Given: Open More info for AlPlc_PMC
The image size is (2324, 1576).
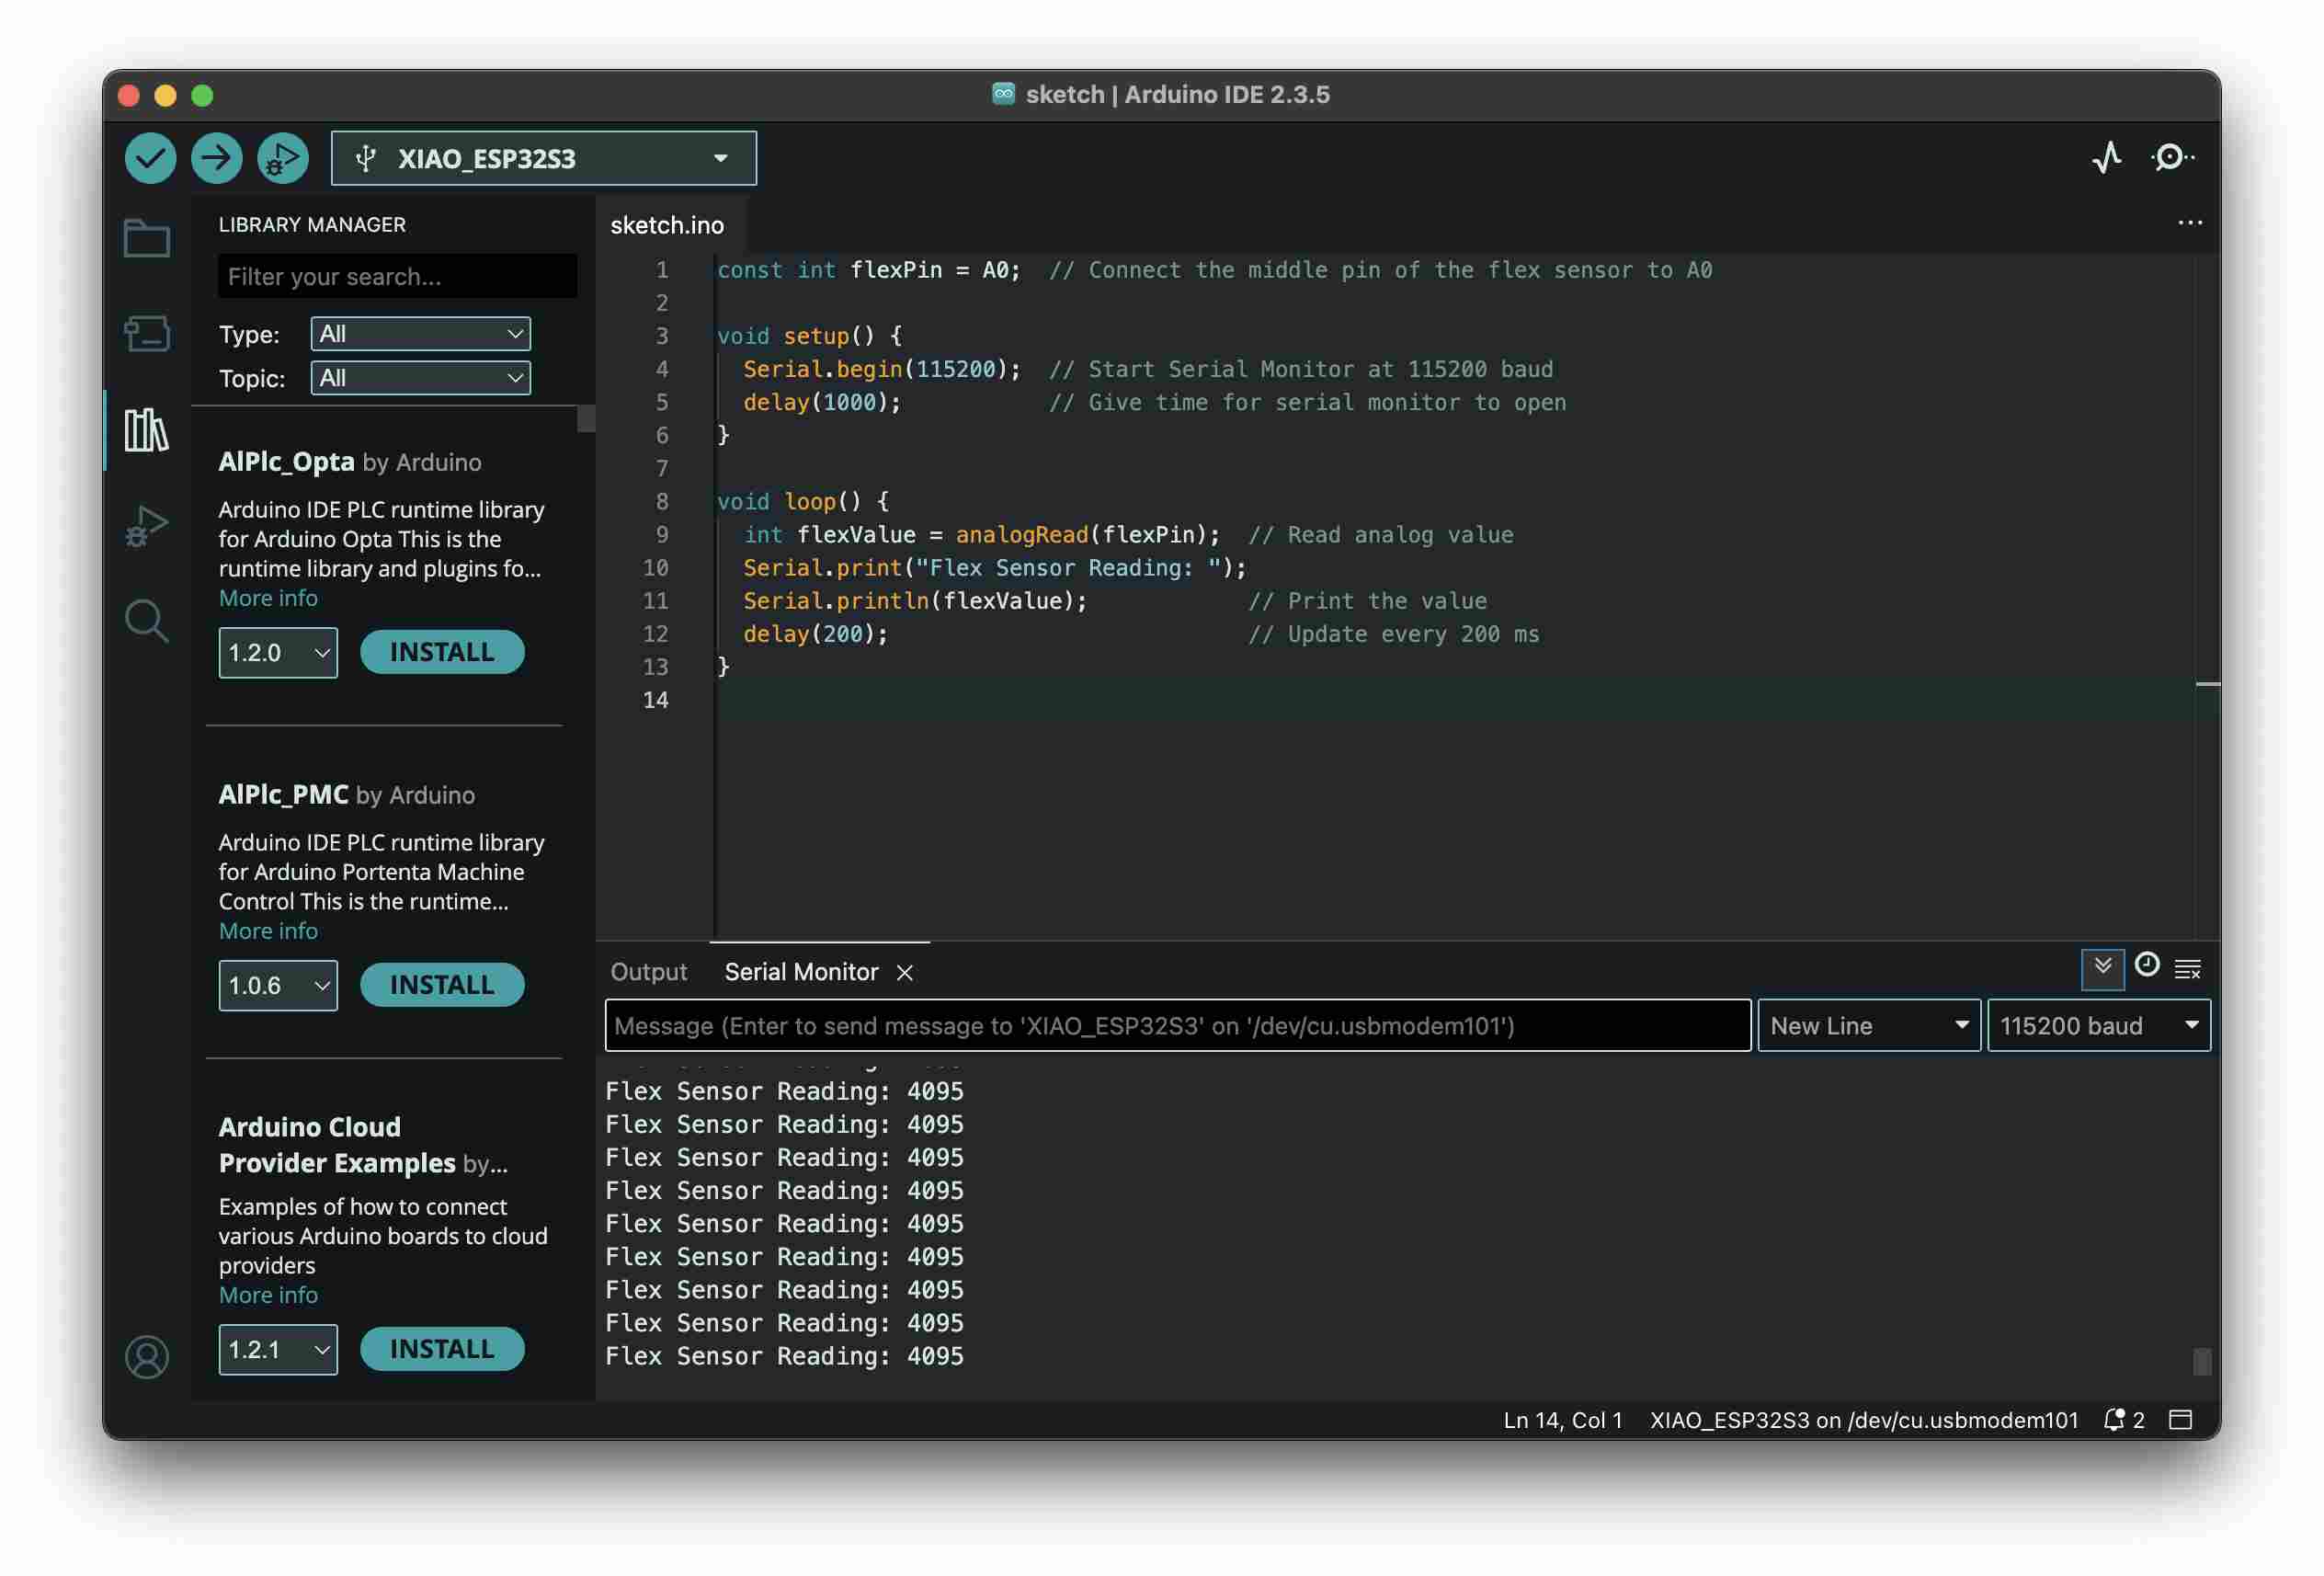Looking at the screenshot, I should click(268, 931).
